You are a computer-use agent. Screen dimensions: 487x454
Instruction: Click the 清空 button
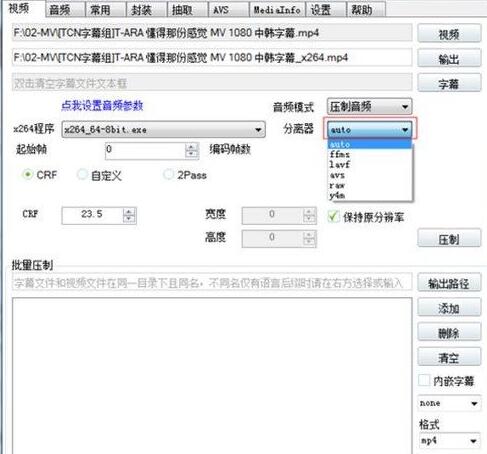tap(449, 357)
